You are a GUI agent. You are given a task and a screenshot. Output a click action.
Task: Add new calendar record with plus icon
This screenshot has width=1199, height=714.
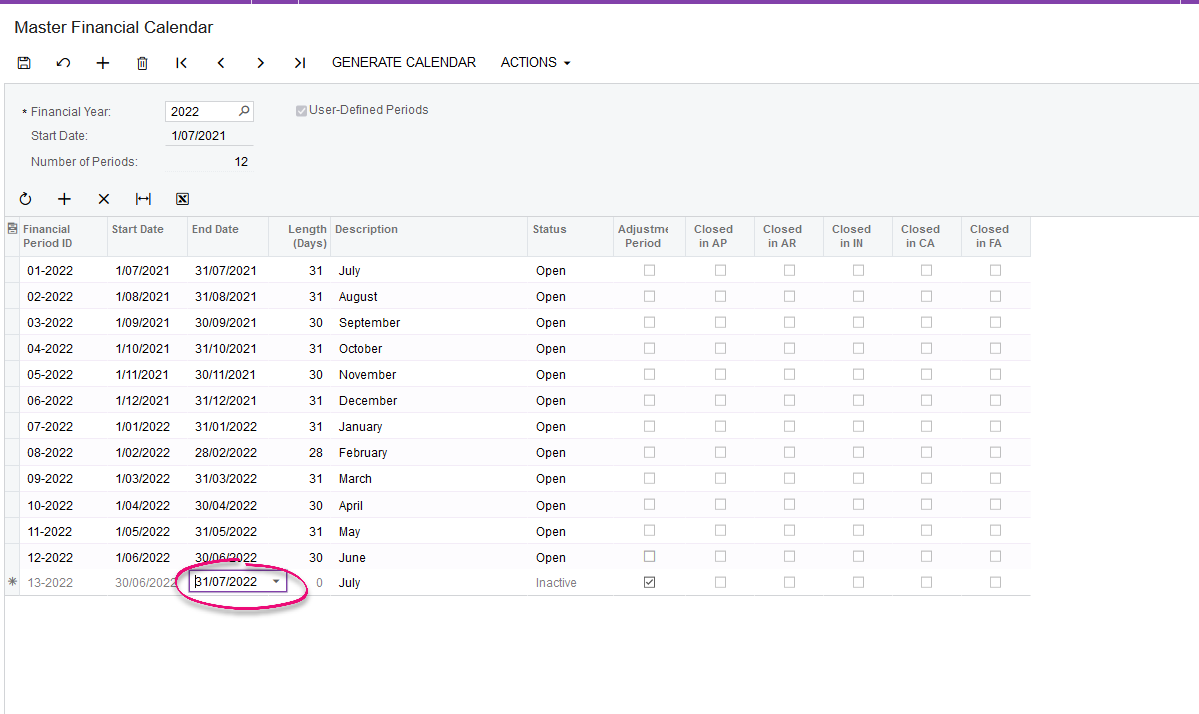[102, 63]
